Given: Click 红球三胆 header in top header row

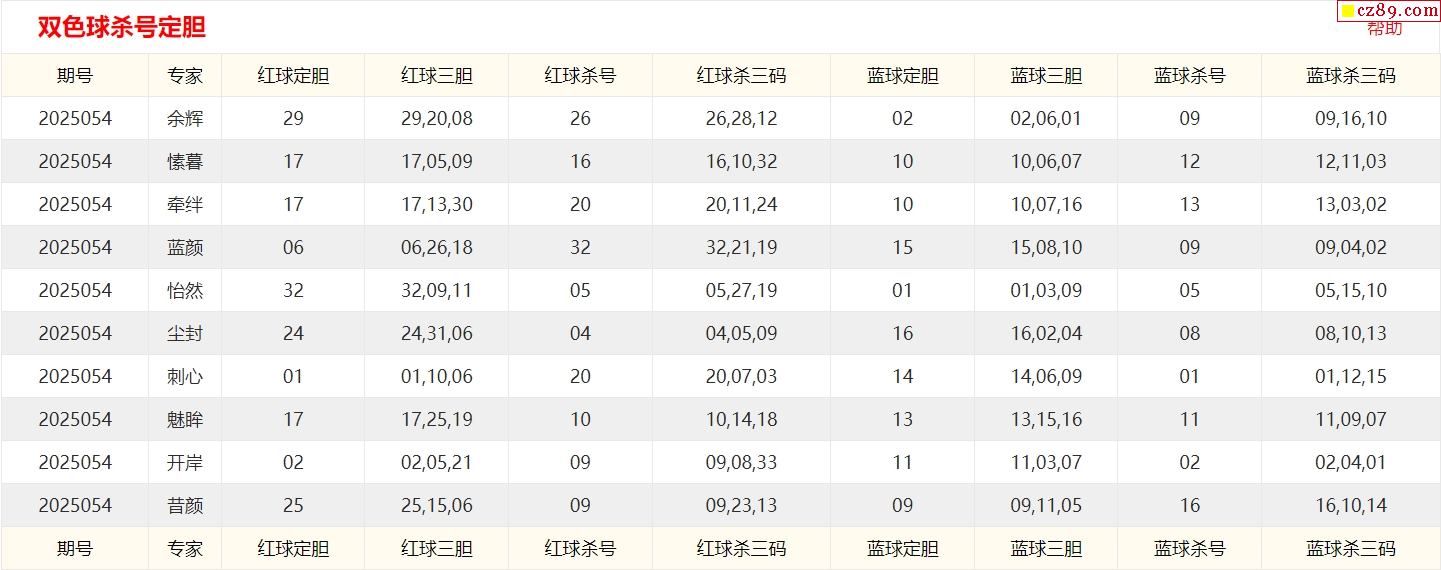Looking at the screenshot, I should tap(437, 75).
